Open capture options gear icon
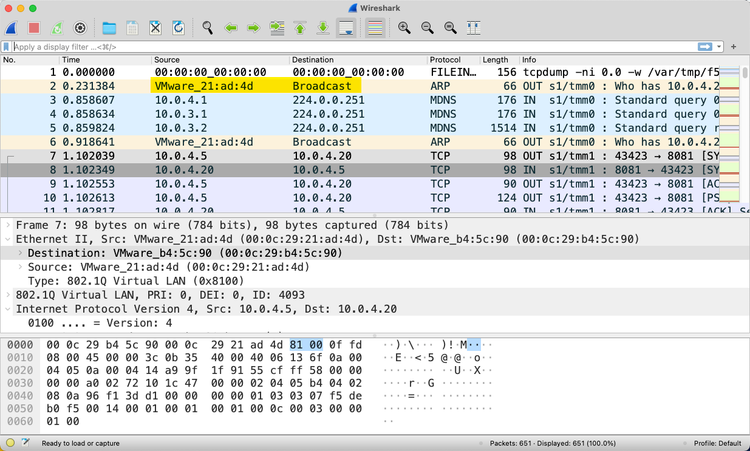The width and height of the screenshot is (750, 451). coord(80,28)
